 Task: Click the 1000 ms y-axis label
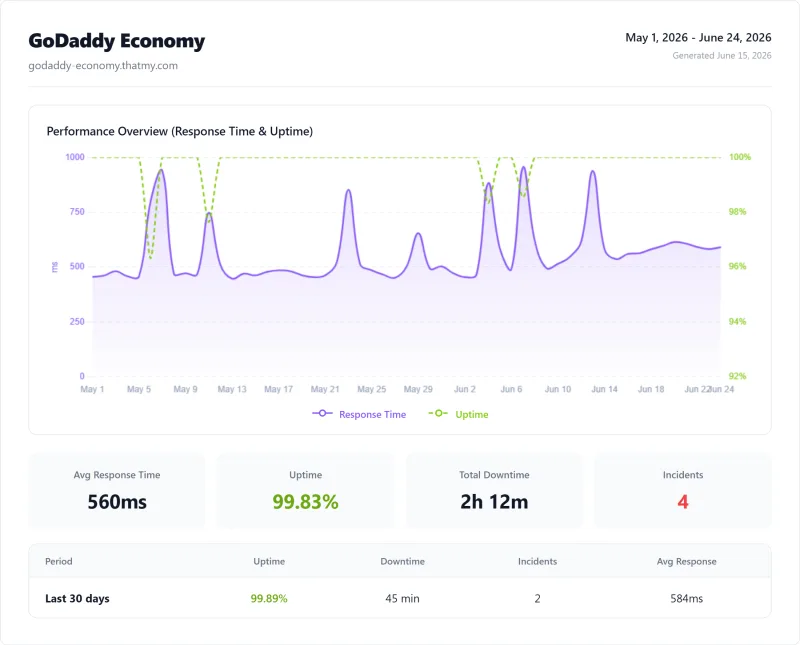(75, 157)
